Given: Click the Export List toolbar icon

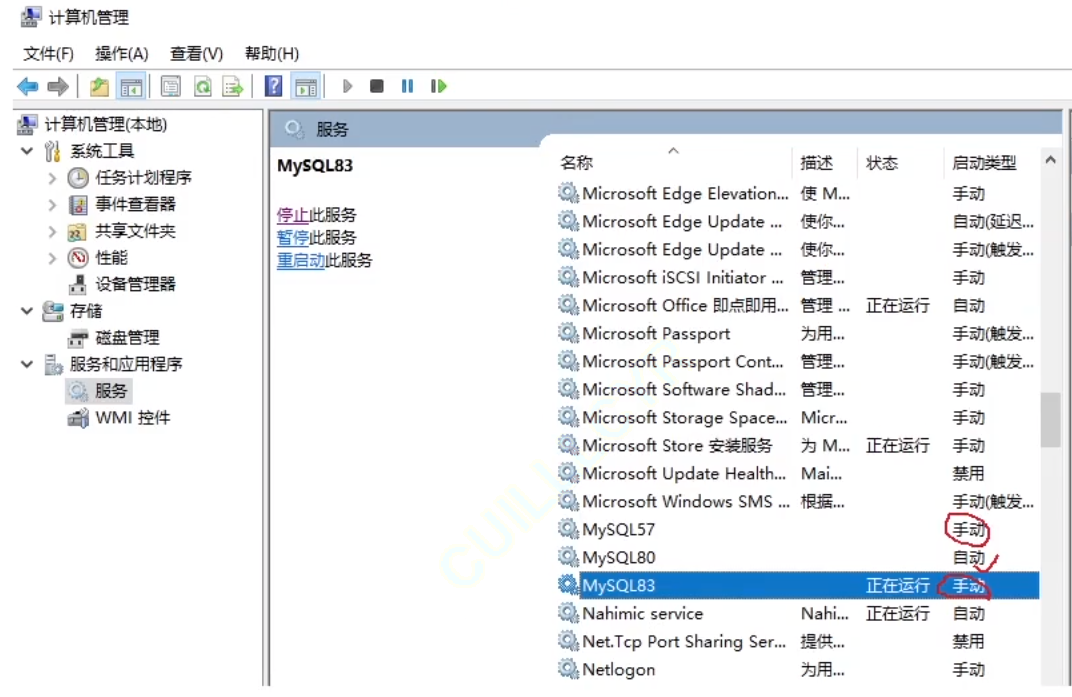Looking at the screenshot, I should [232, 86].
